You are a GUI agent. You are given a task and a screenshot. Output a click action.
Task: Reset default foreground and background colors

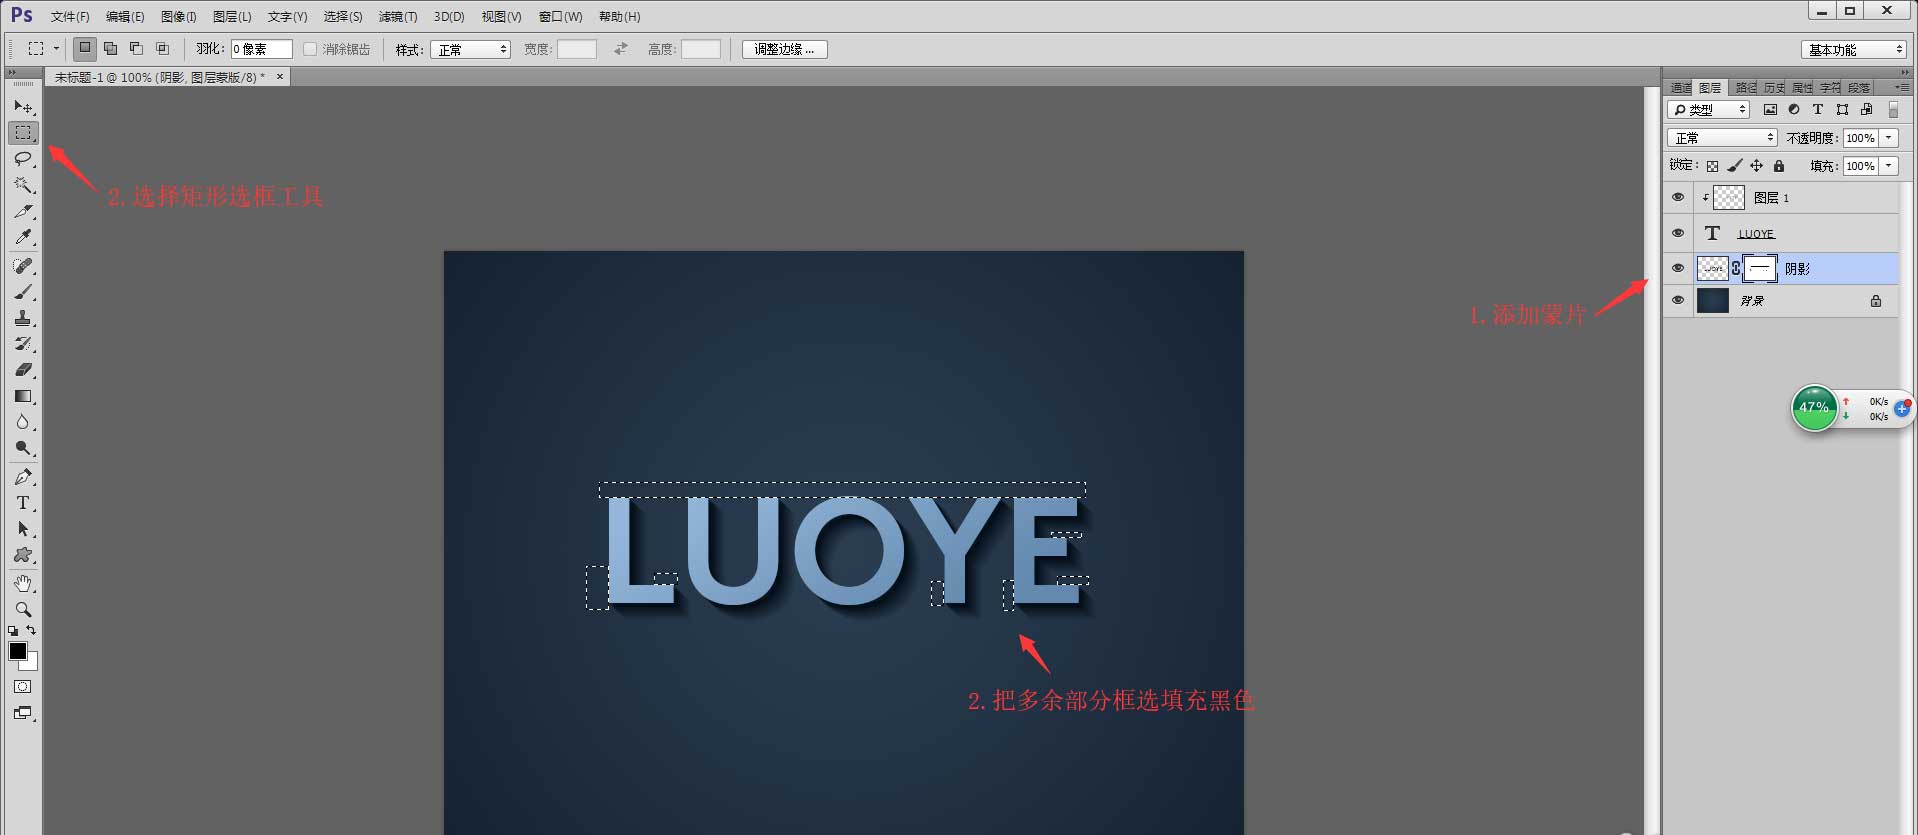(13, 631)
